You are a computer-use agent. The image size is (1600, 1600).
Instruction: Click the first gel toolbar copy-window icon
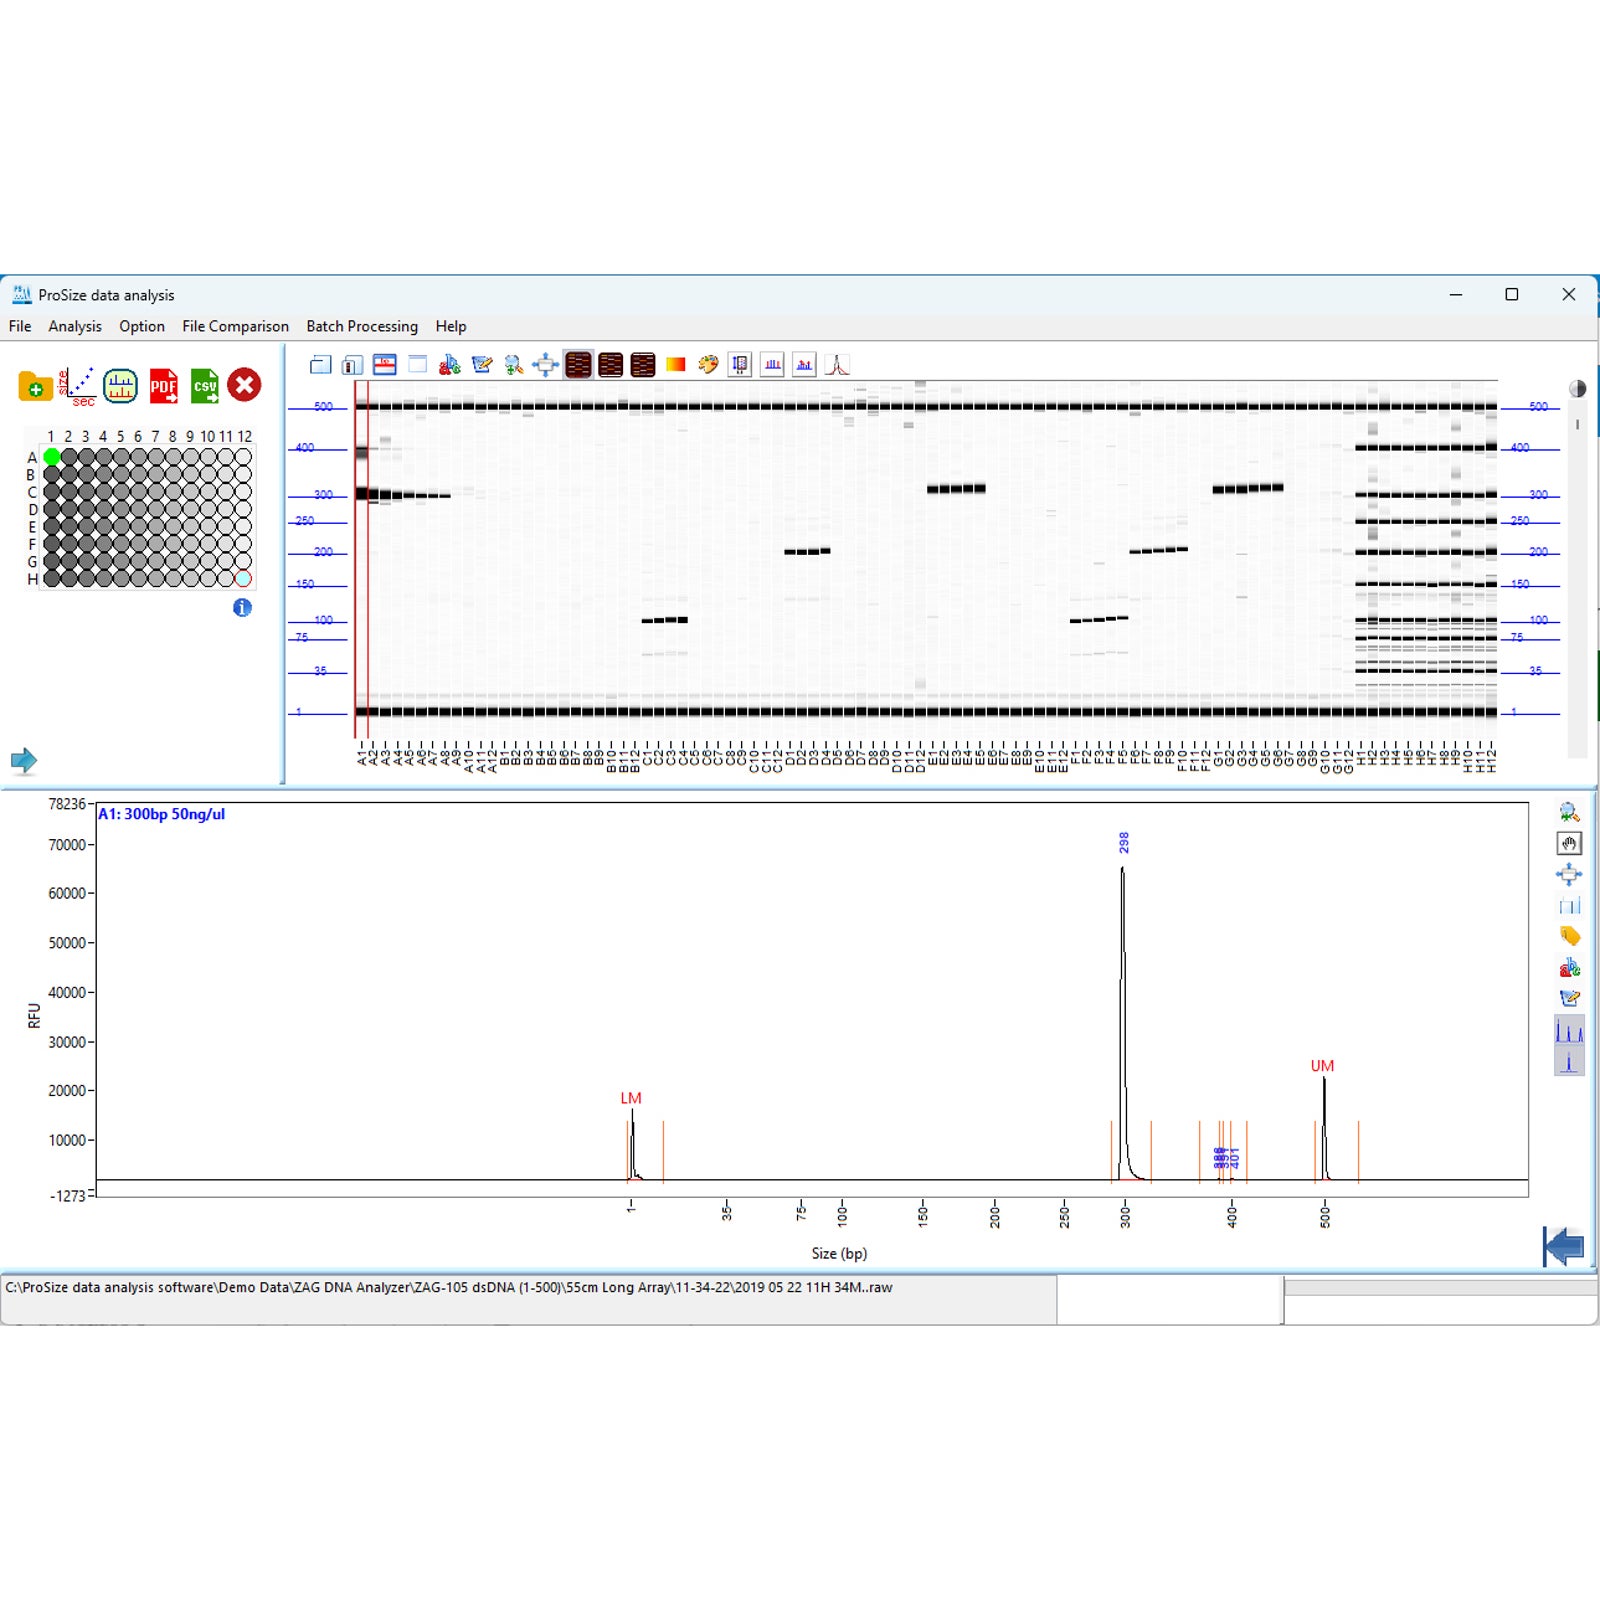tap(321, 365)
